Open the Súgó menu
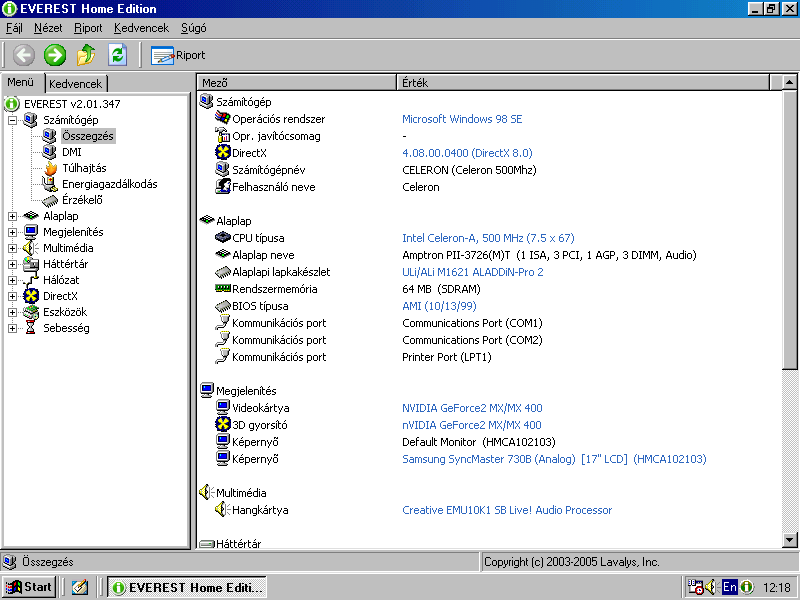This screenshot has width=800, height=600. [193, 28]
